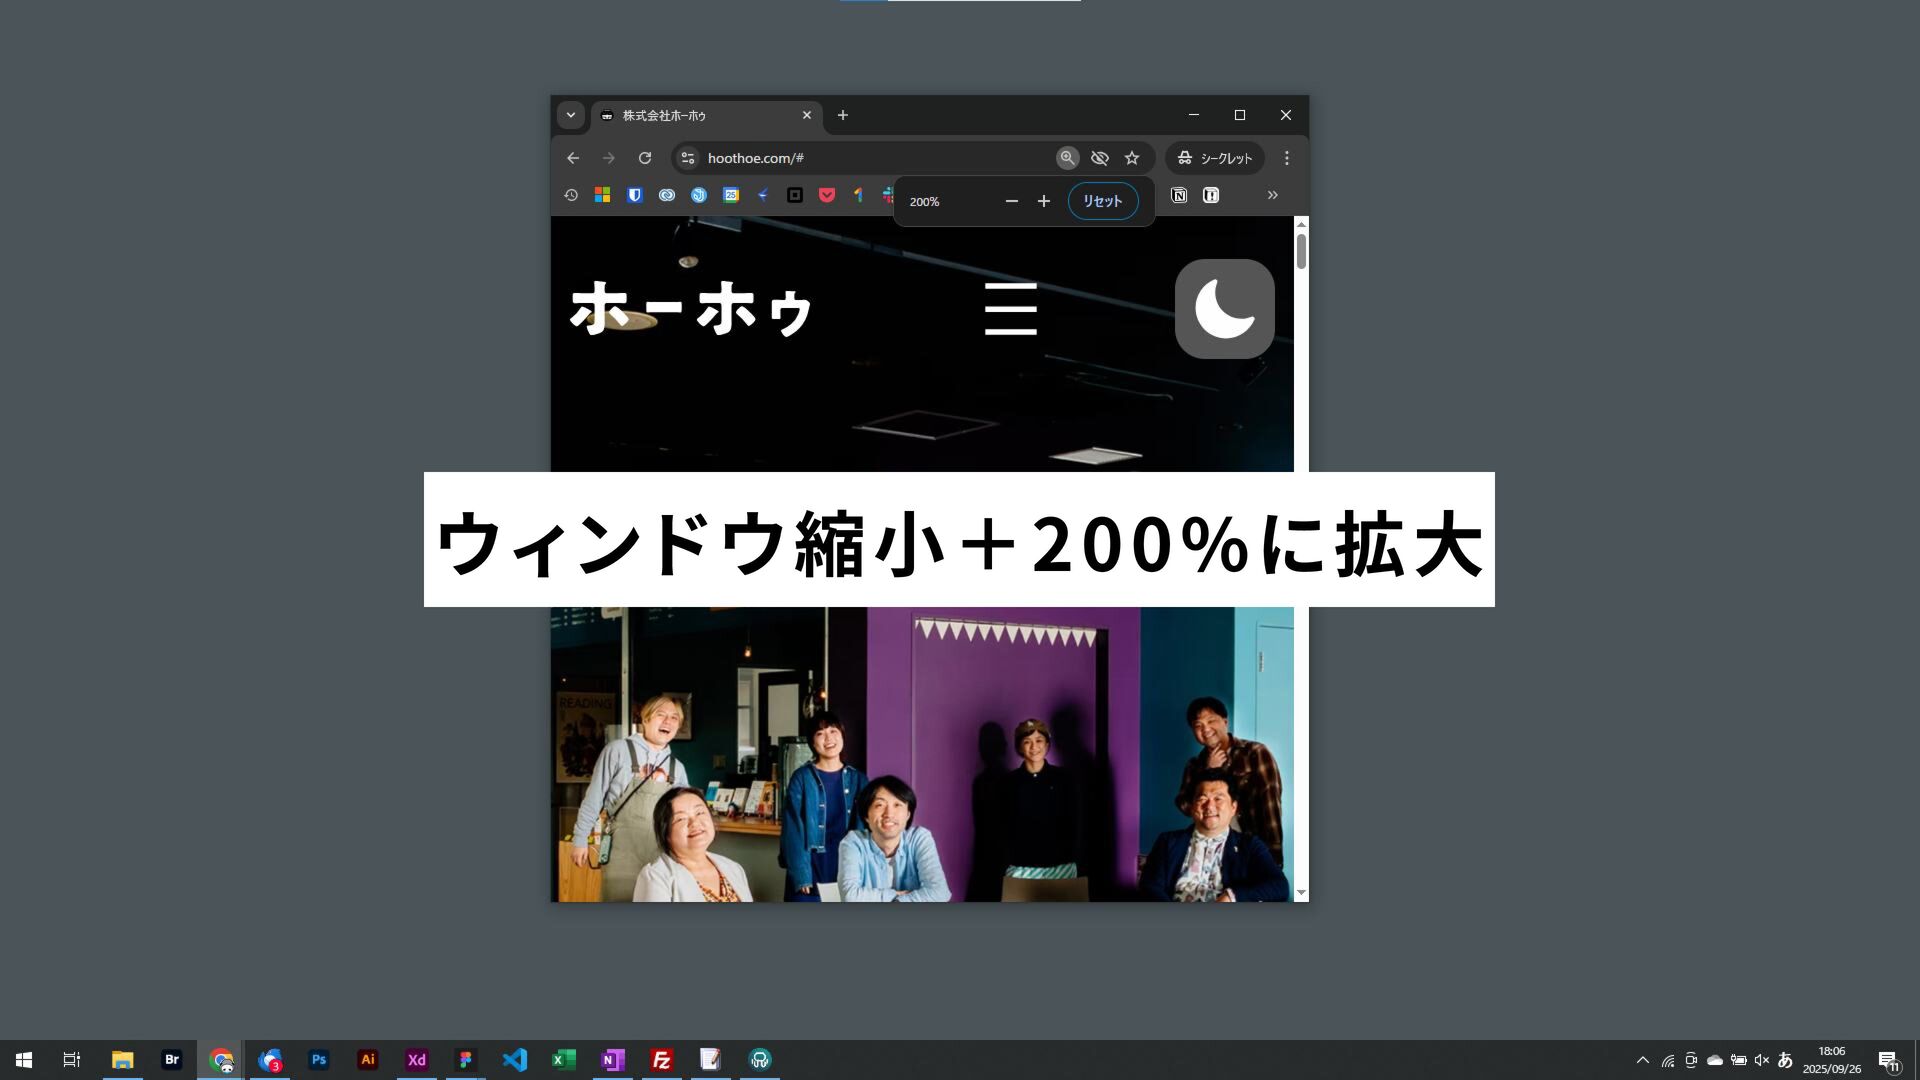Viewport: 1920px width, 1080px height.
Task: Bookmark this page with the star icon
Action: [1132, 158]
